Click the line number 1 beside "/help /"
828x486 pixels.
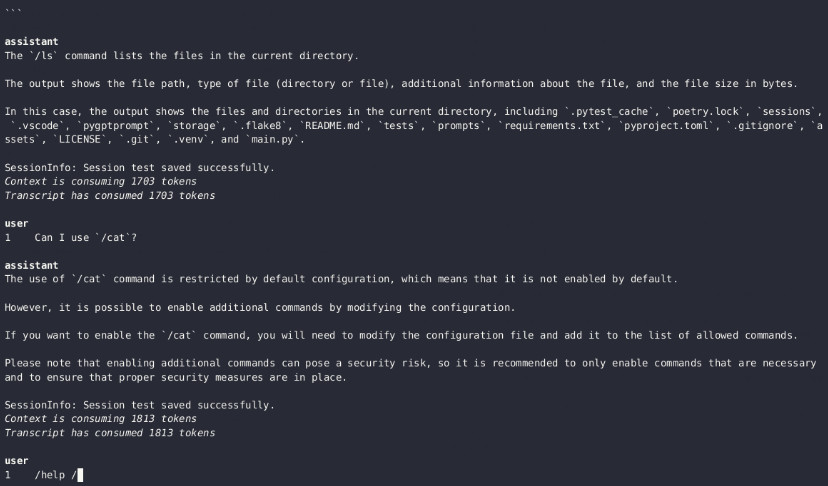[7, 475]
